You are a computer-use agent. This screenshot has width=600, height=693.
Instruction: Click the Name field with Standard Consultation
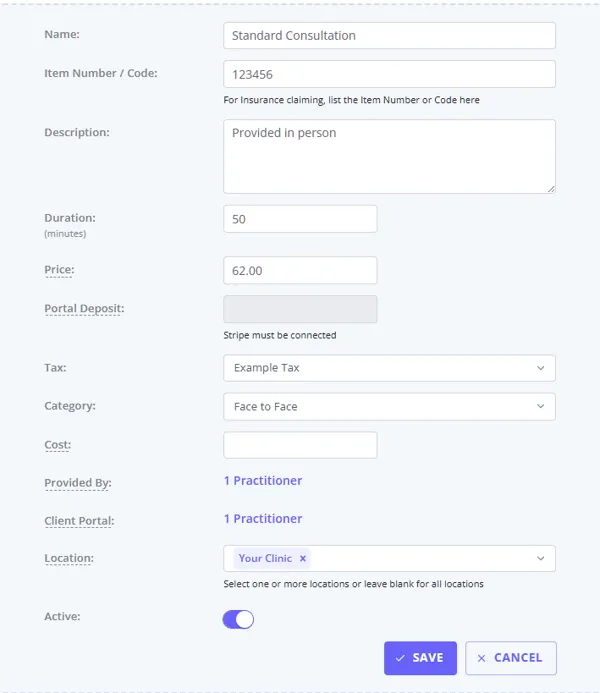389,35
